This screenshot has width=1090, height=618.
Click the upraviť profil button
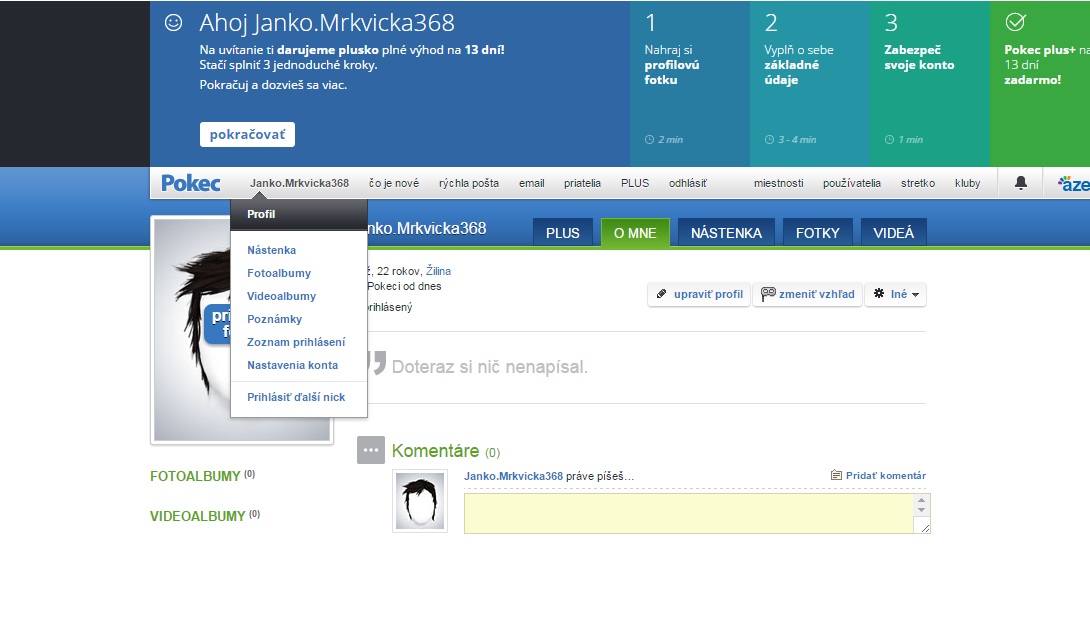coord(699,294)
